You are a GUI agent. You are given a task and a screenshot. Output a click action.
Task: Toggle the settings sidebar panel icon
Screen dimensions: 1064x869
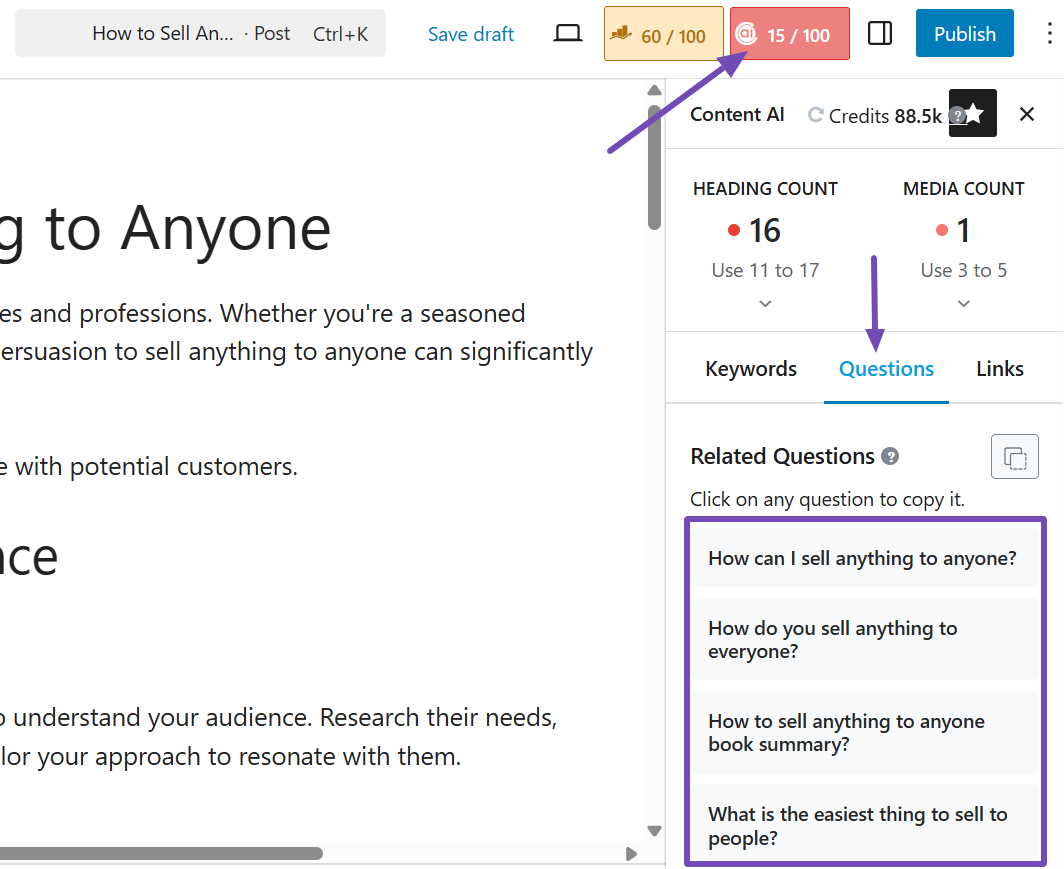880,34
